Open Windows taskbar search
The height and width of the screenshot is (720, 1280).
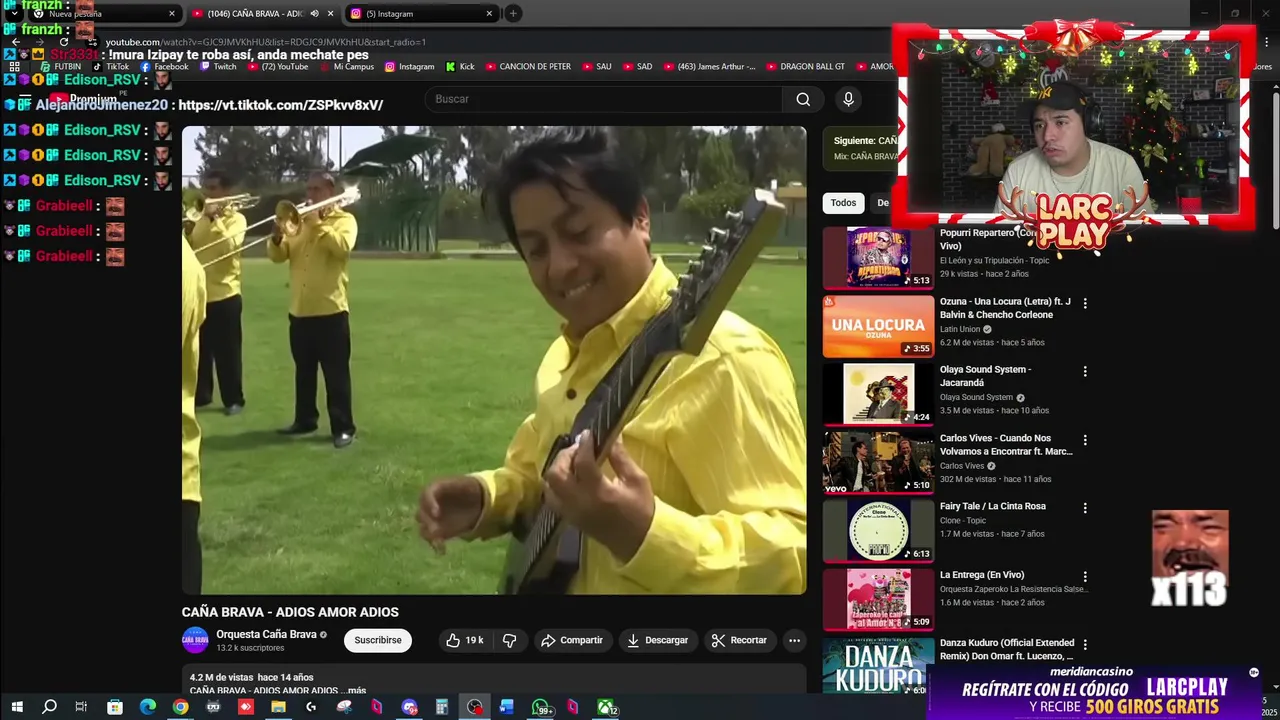coord(49,707)
